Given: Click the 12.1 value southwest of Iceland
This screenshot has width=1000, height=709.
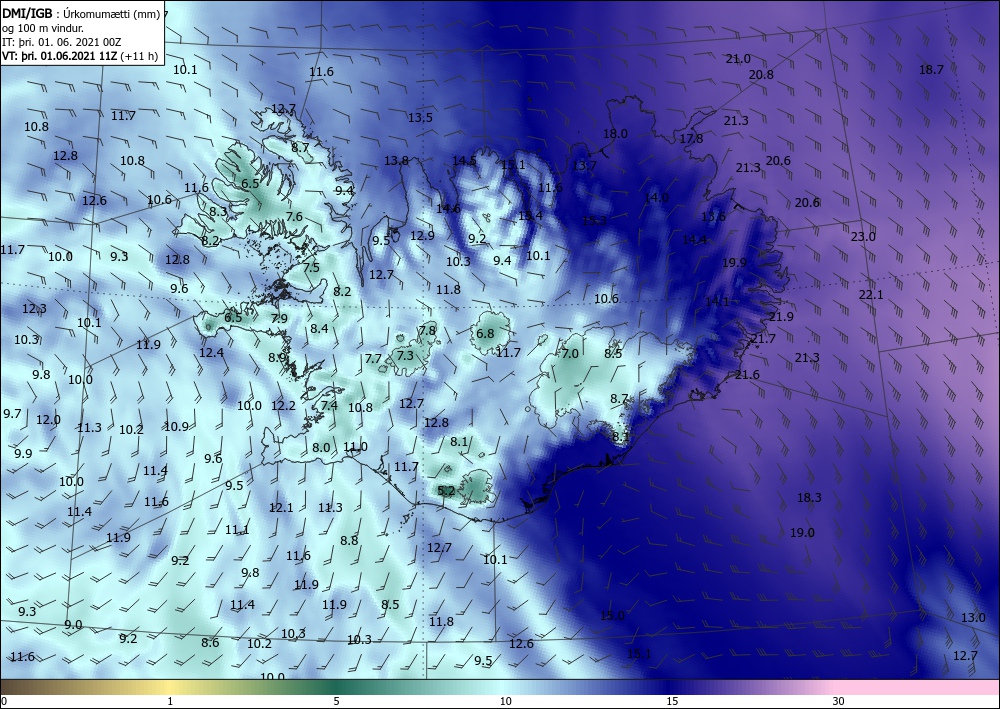Looking at the screenshot, I should click(281, 508).
